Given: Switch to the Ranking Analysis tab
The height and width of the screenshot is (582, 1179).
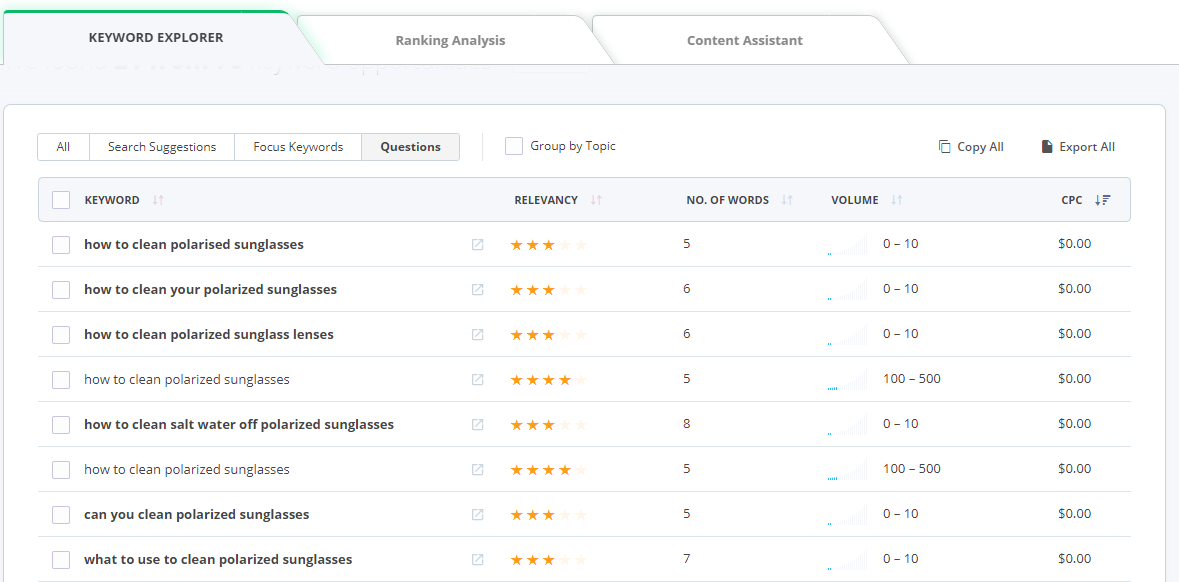Looking at the screenshot, I should 449,40.
